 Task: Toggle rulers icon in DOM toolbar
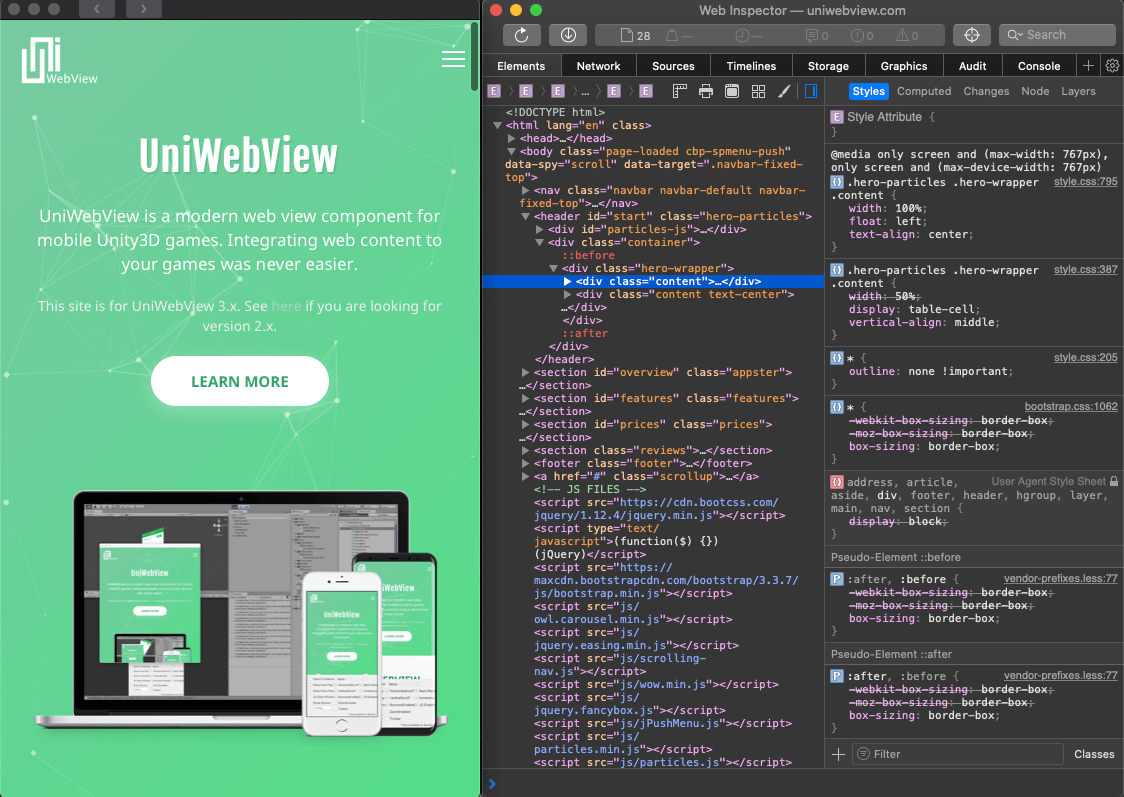pyautogui.click(x=680, y=91)
